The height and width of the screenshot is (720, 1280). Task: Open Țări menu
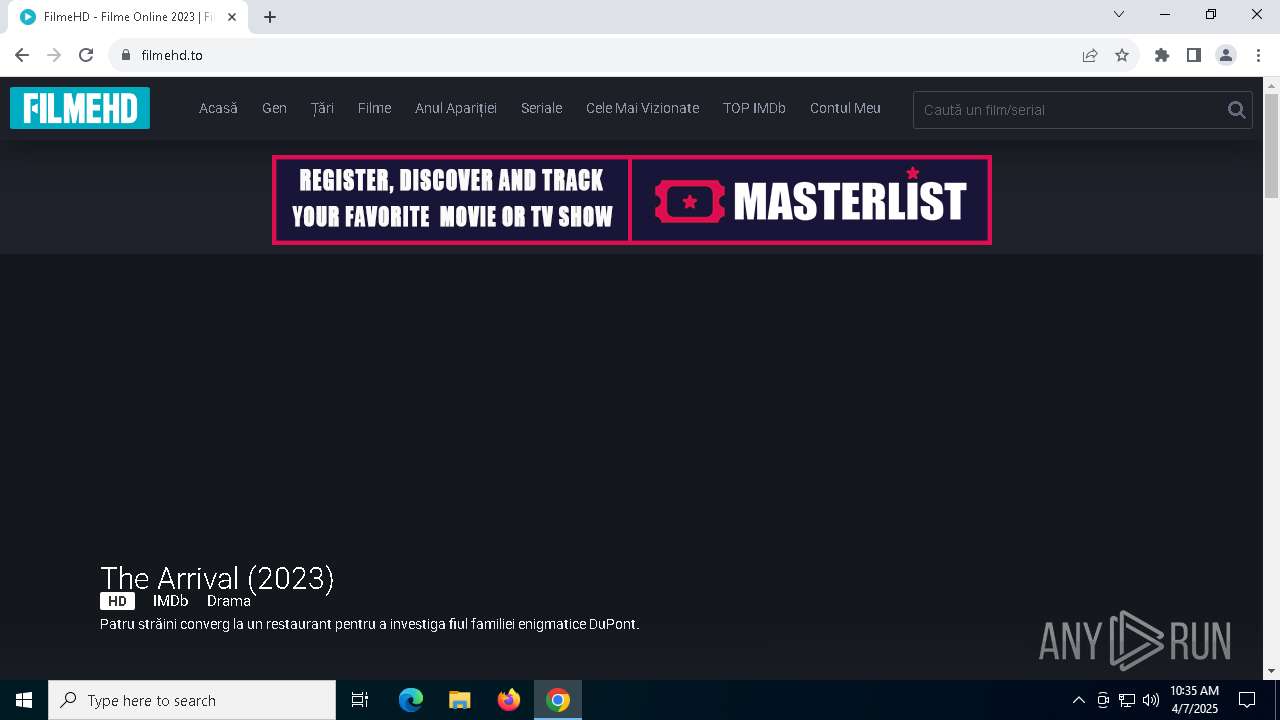pos(322,108)
